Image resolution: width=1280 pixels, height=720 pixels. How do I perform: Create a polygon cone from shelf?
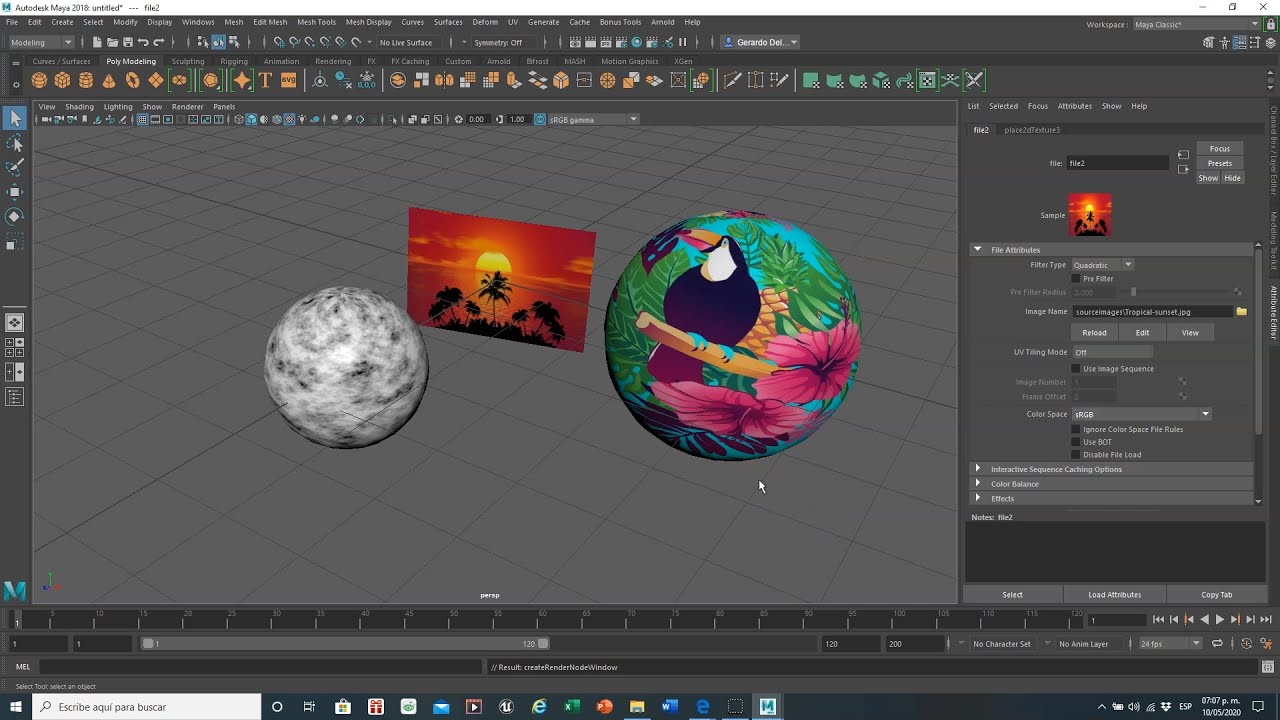(109, 80)
